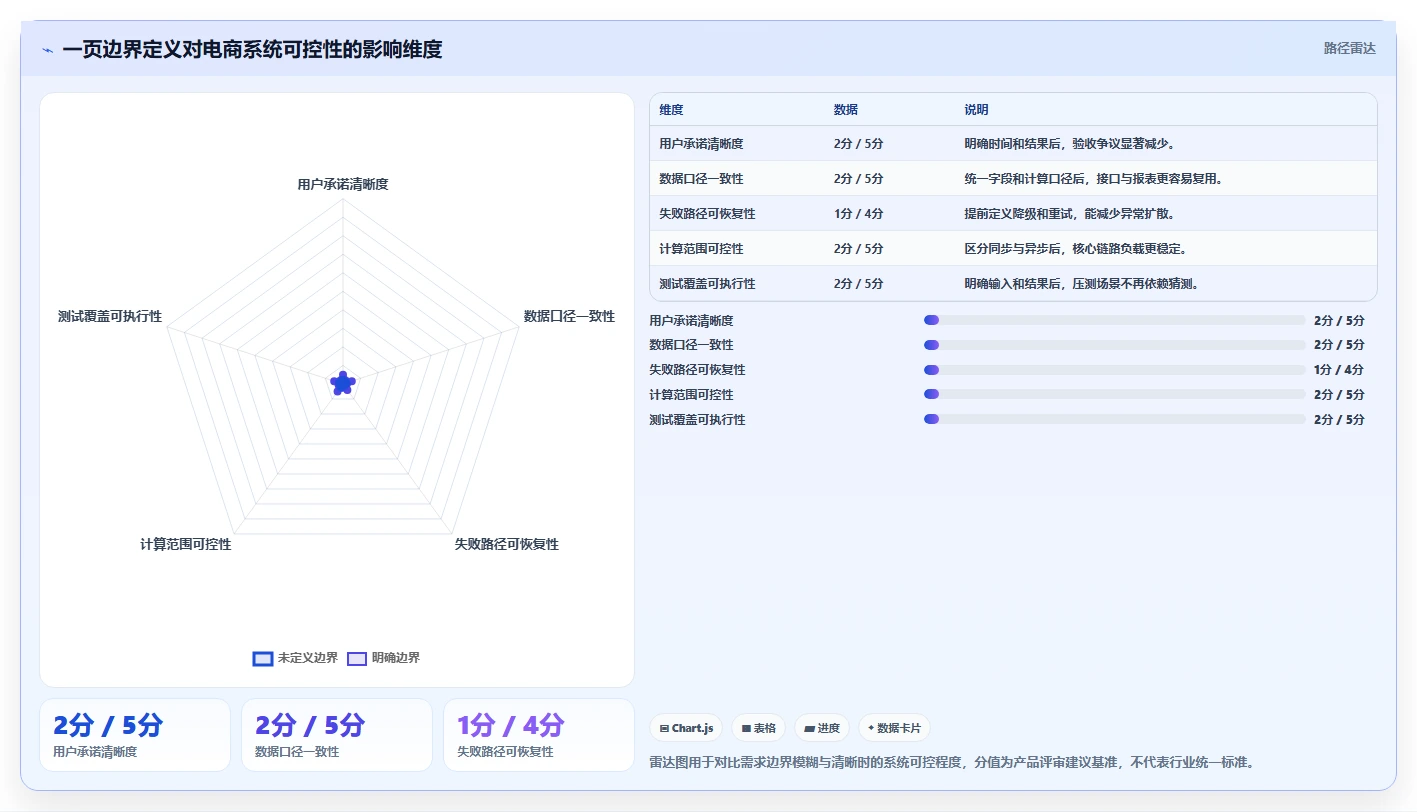Image resolution: width=1417 pixels, height=812 pixels.
Task: Click the 计算范围可控性 label in the progress list
Action: click(691, 394)
